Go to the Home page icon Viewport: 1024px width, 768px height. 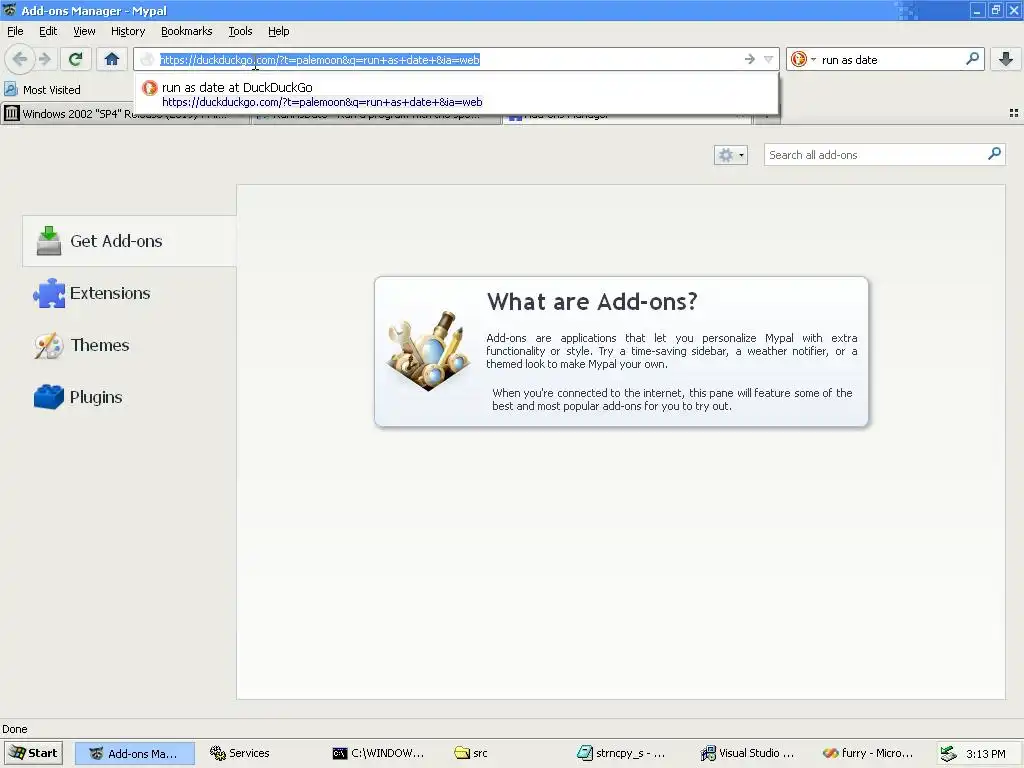click(x=112, y=59)
